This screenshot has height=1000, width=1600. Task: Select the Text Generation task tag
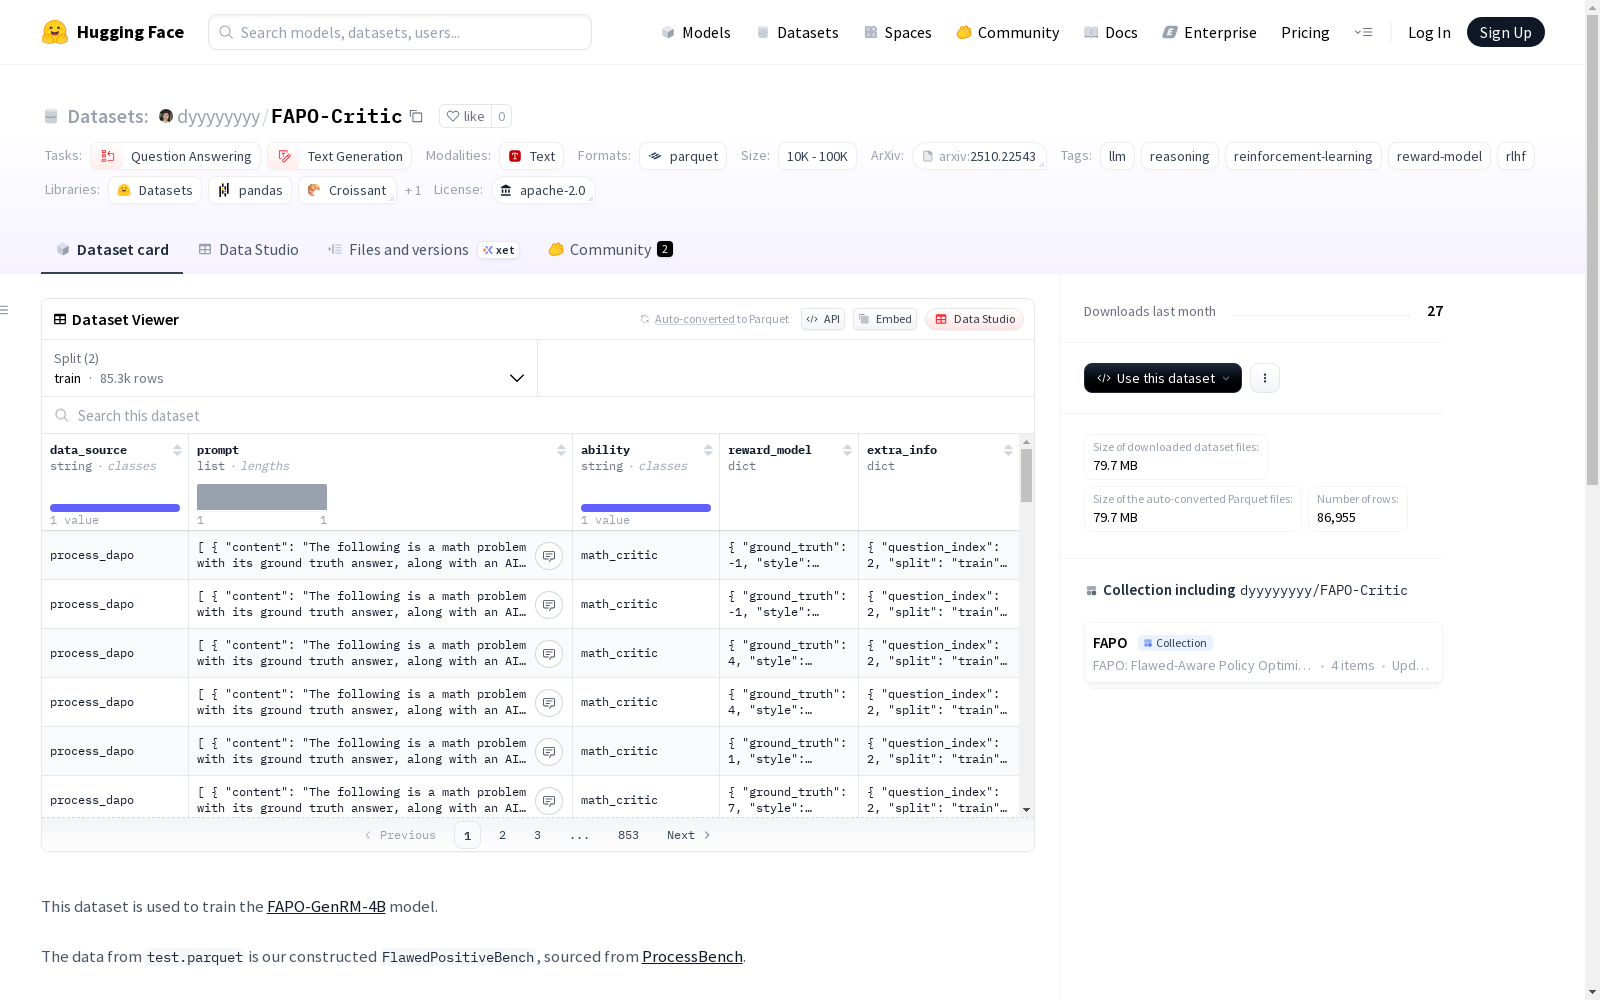[340, 156]
